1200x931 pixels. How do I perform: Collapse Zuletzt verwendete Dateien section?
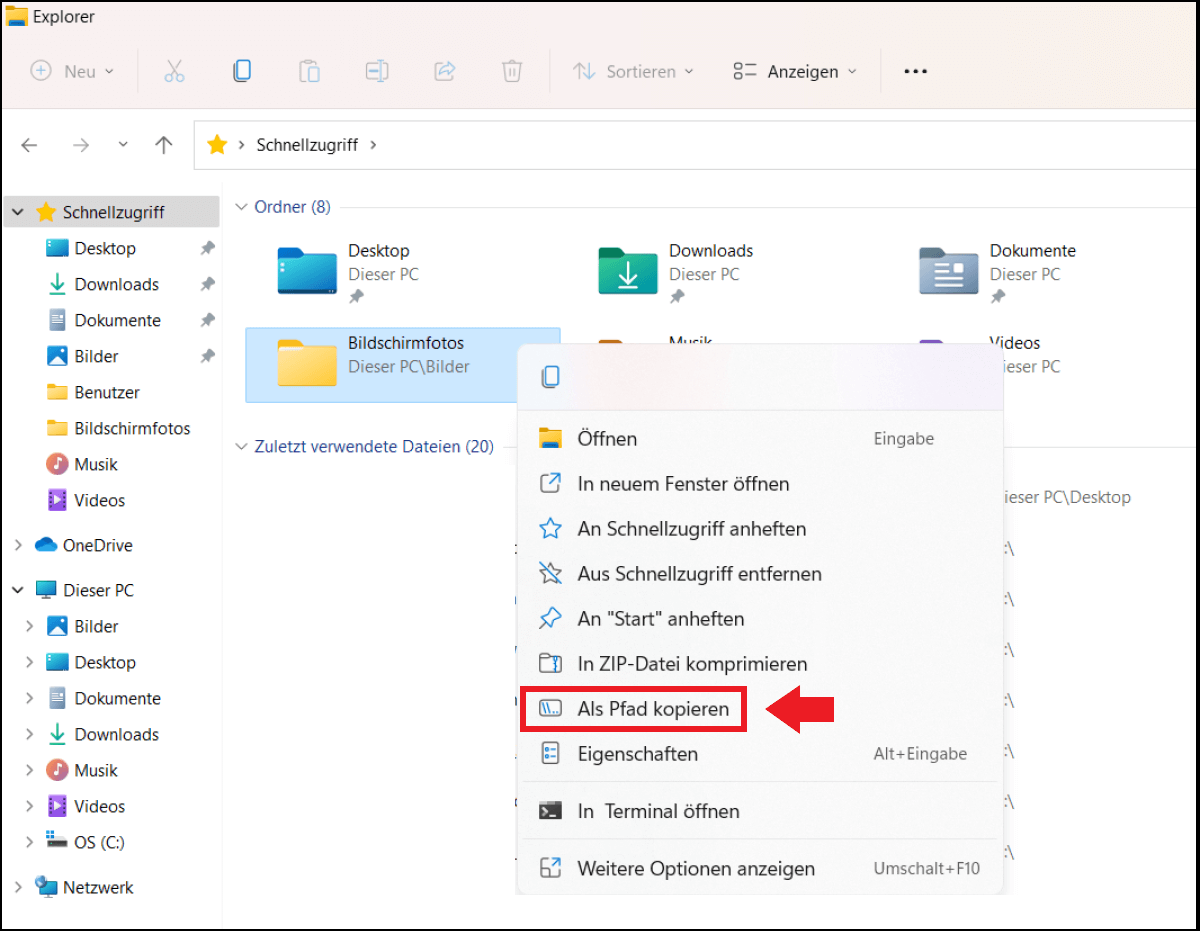(240, 446)
